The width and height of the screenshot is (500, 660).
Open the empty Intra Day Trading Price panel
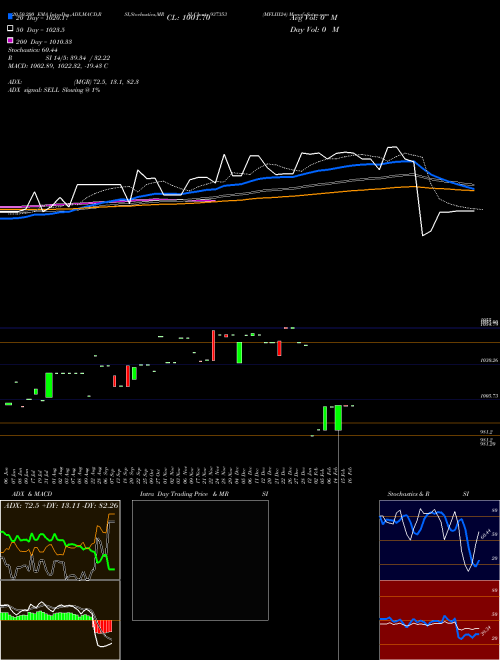coord(200,560)
